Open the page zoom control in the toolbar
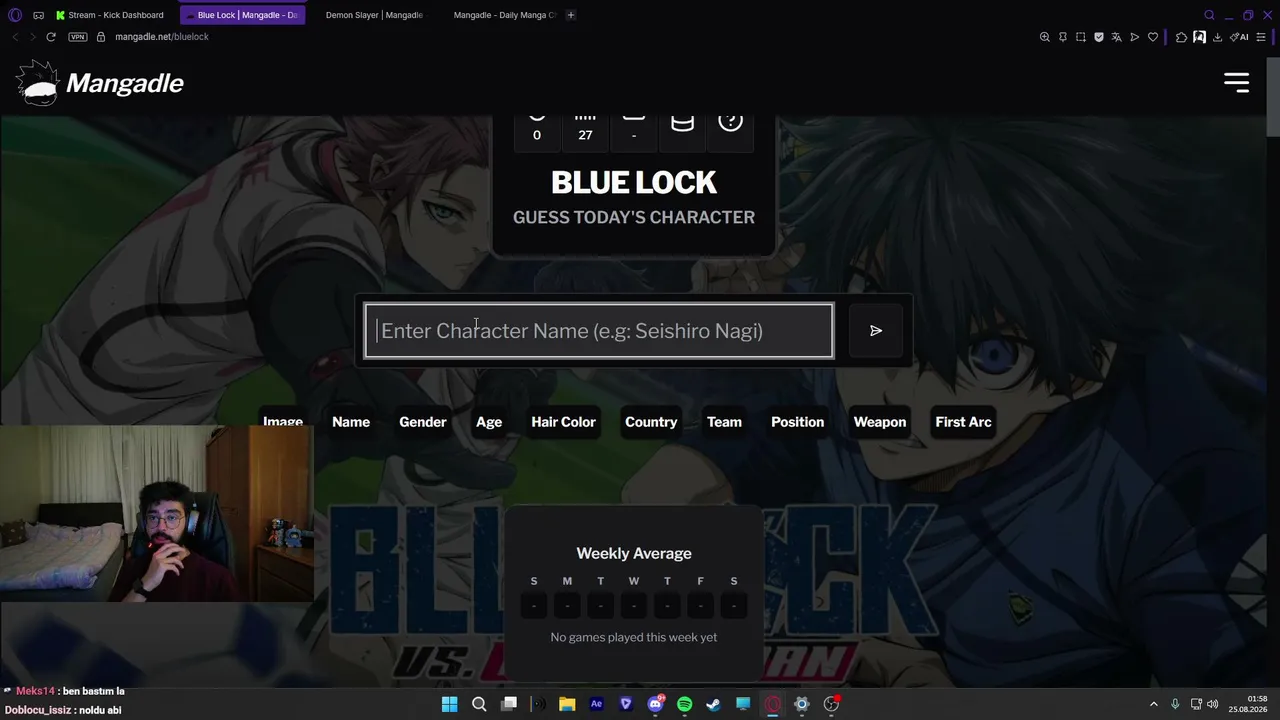 click(x=1045, y=37)
